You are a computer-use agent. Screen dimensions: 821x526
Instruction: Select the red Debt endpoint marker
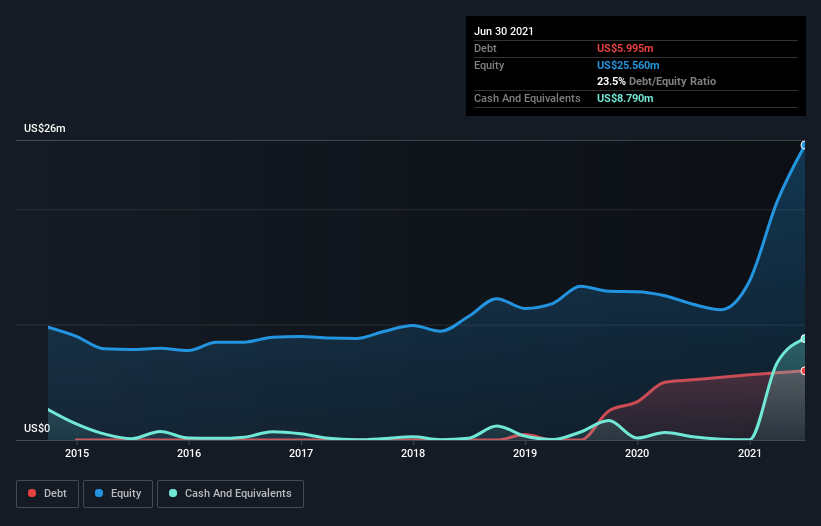(805, 371)
